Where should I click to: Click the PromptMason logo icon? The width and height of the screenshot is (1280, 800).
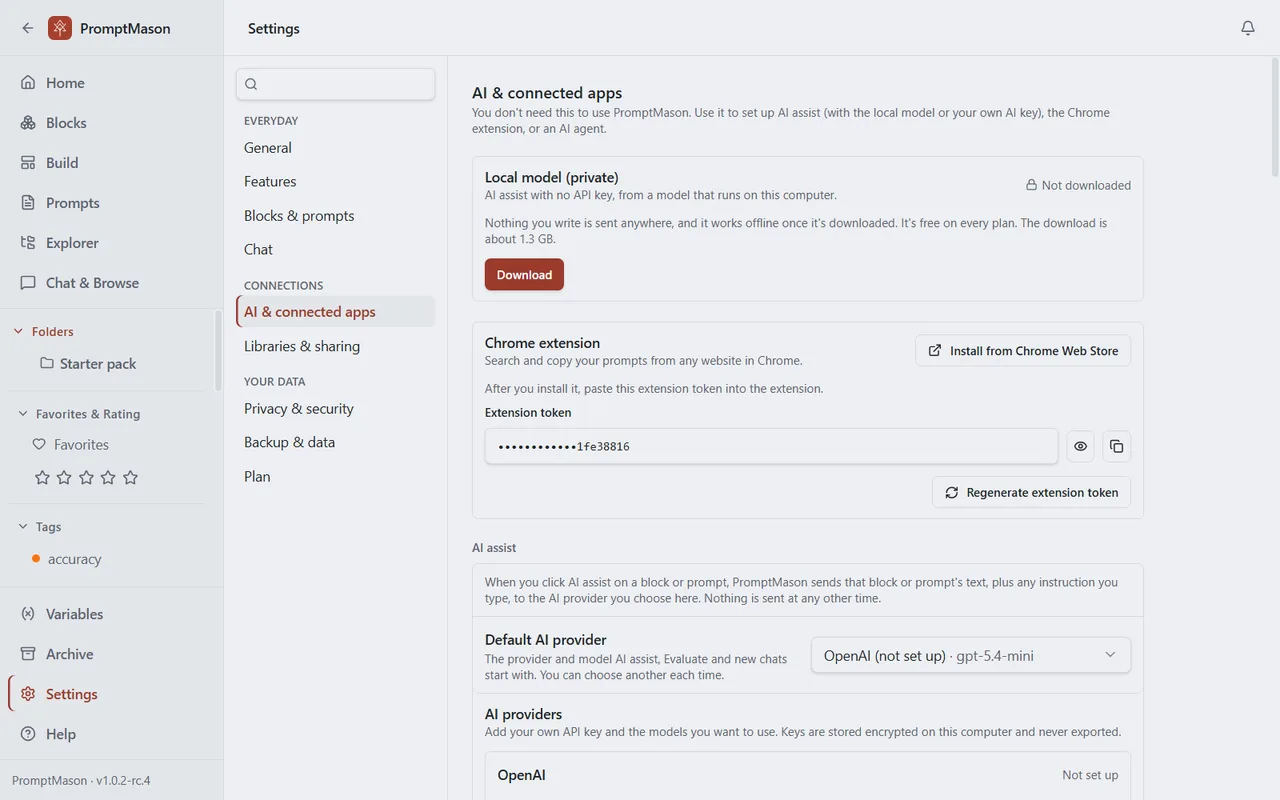point(60,28)
